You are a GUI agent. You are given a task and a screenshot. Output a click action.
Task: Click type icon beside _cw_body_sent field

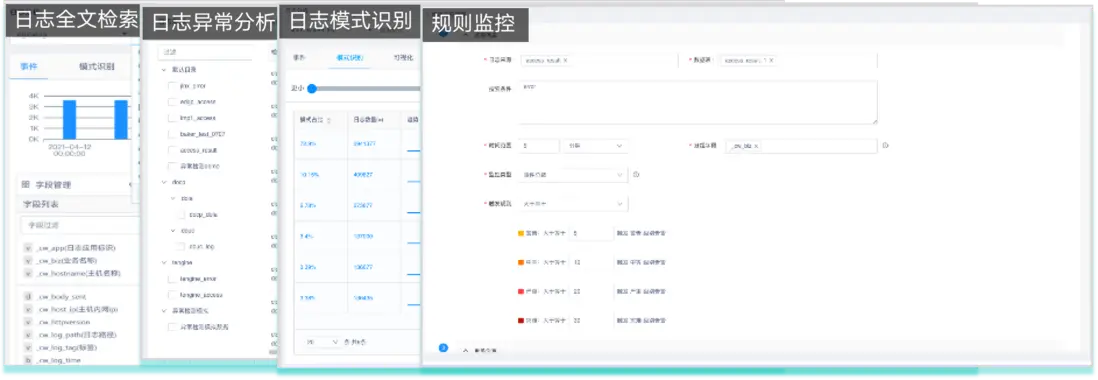pos(28,297)
